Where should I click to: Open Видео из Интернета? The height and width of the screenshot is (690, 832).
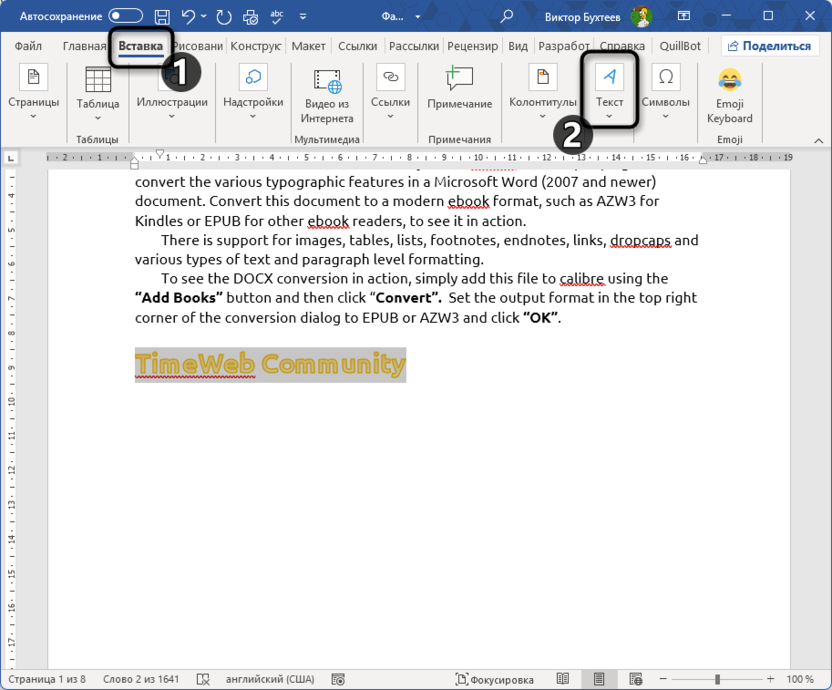[x=327, y=95]
